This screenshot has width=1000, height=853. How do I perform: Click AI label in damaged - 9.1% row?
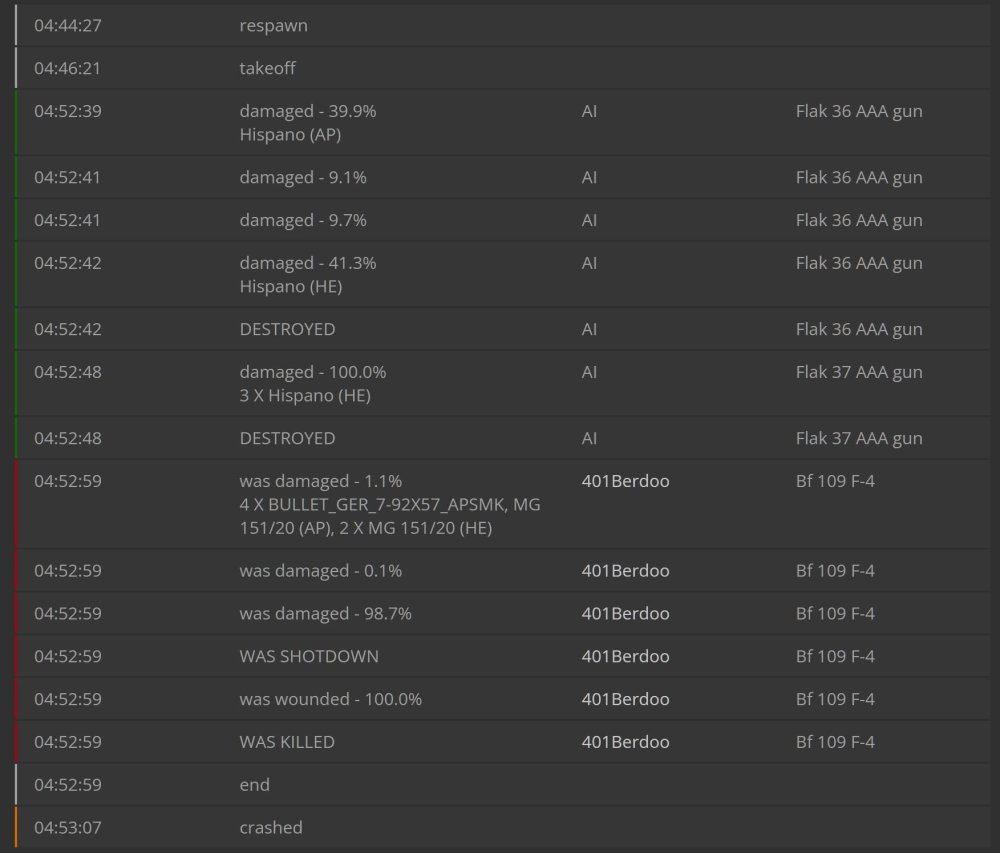tap(589, 178)
